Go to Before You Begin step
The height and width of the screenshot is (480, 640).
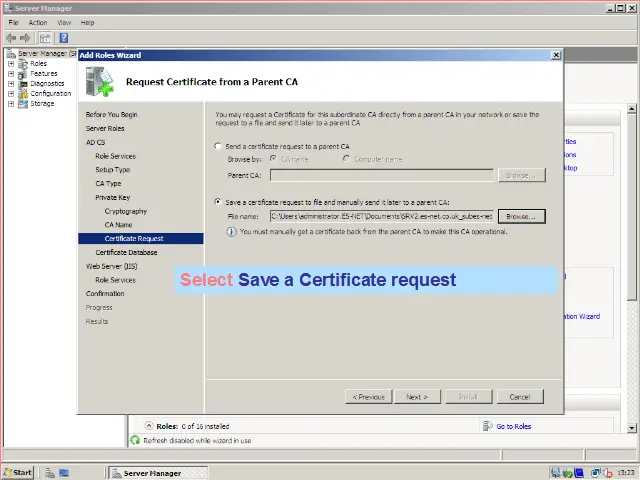(111, 115)
